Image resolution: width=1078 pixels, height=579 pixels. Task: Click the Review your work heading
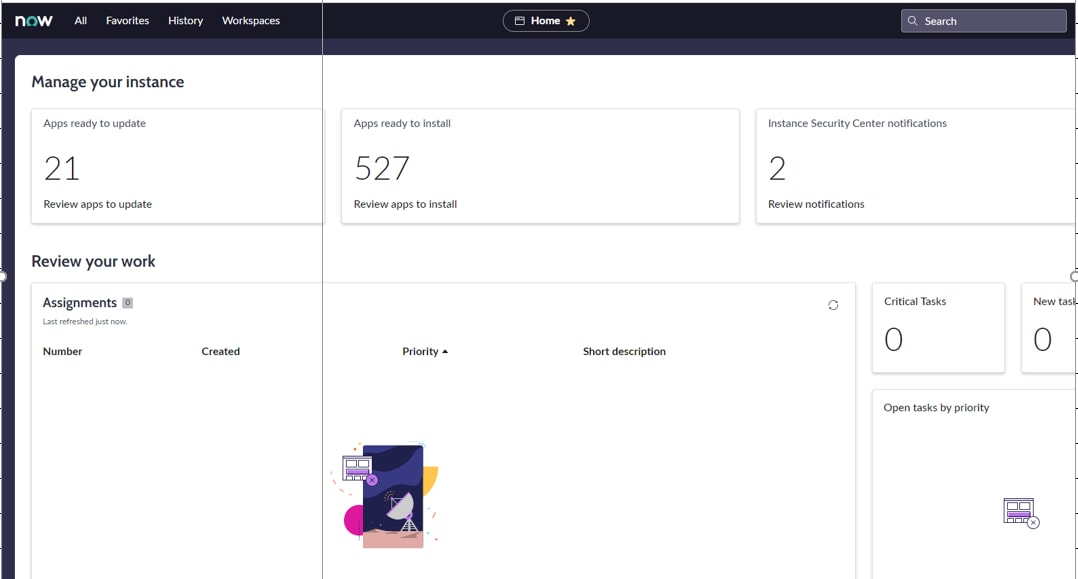click(94, 261)
